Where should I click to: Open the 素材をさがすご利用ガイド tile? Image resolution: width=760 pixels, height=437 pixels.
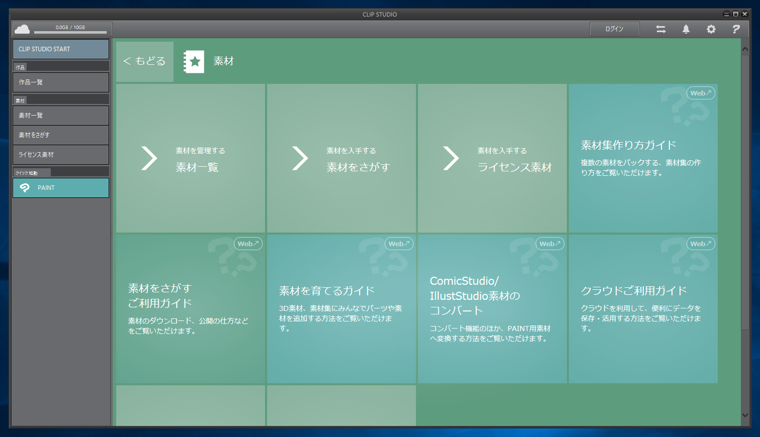190,309
